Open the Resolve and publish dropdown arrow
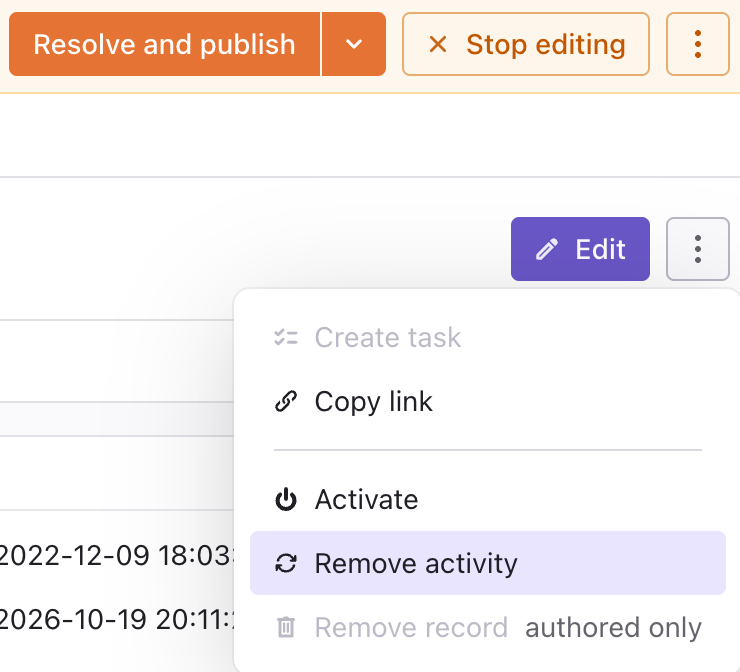The height and width of the screenshot is (672, 740). [x=354, y=44]
